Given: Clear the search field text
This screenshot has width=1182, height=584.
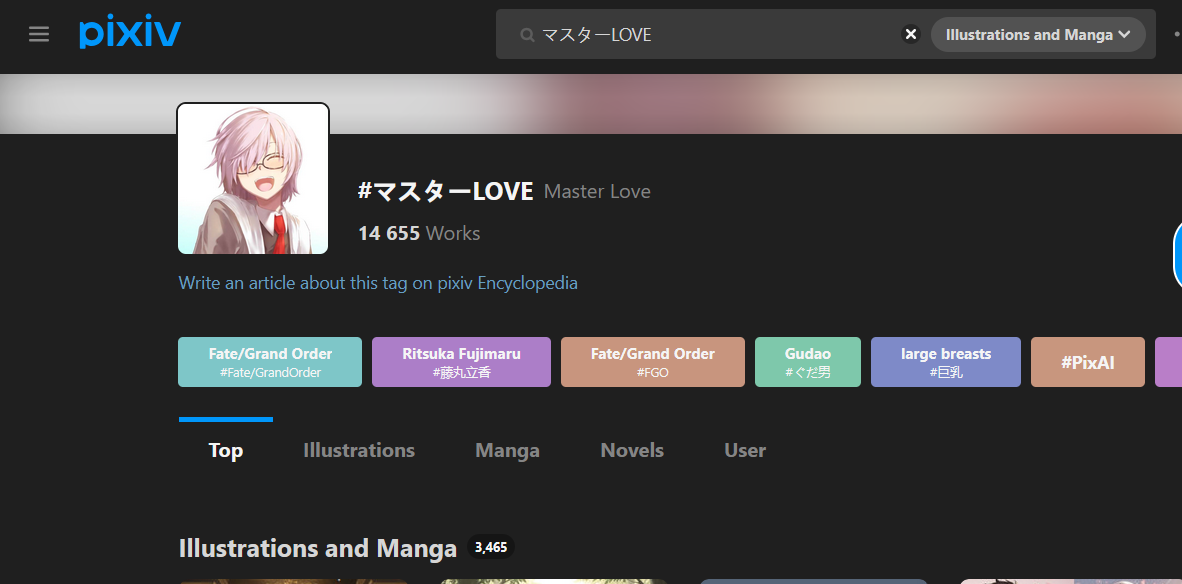Looking at the screenshot, I should point(911,35).
